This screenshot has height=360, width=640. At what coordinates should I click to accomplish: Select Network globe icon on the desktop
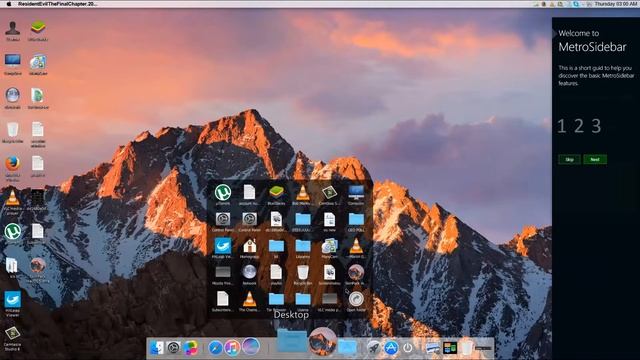pyautogui.click(x=13, y=95)
